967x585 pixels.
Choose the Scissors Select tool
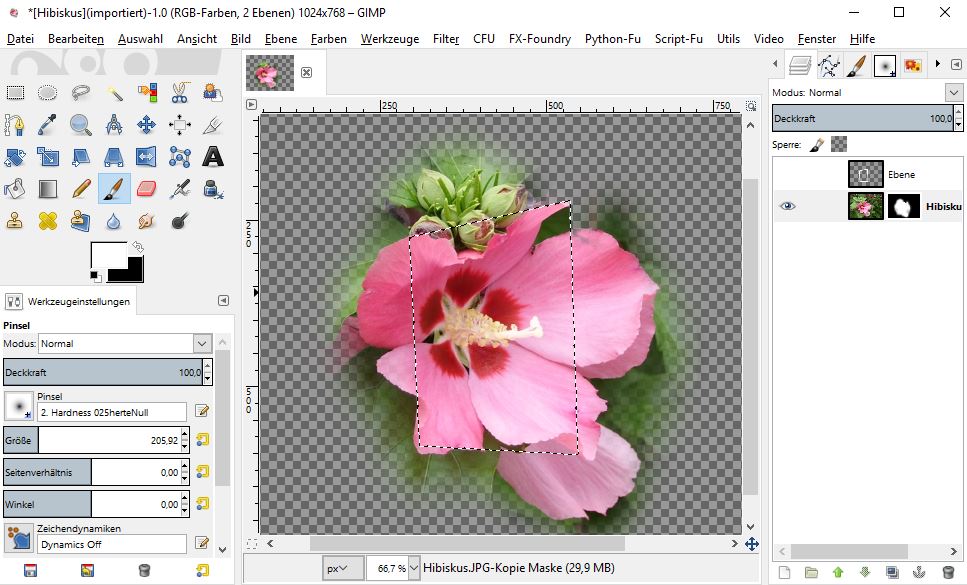coord(180,93)
